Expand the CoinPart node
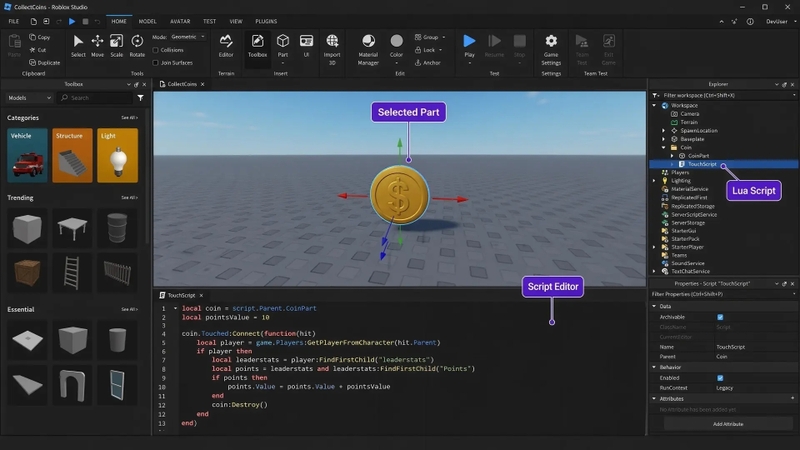 coord(671,156)
